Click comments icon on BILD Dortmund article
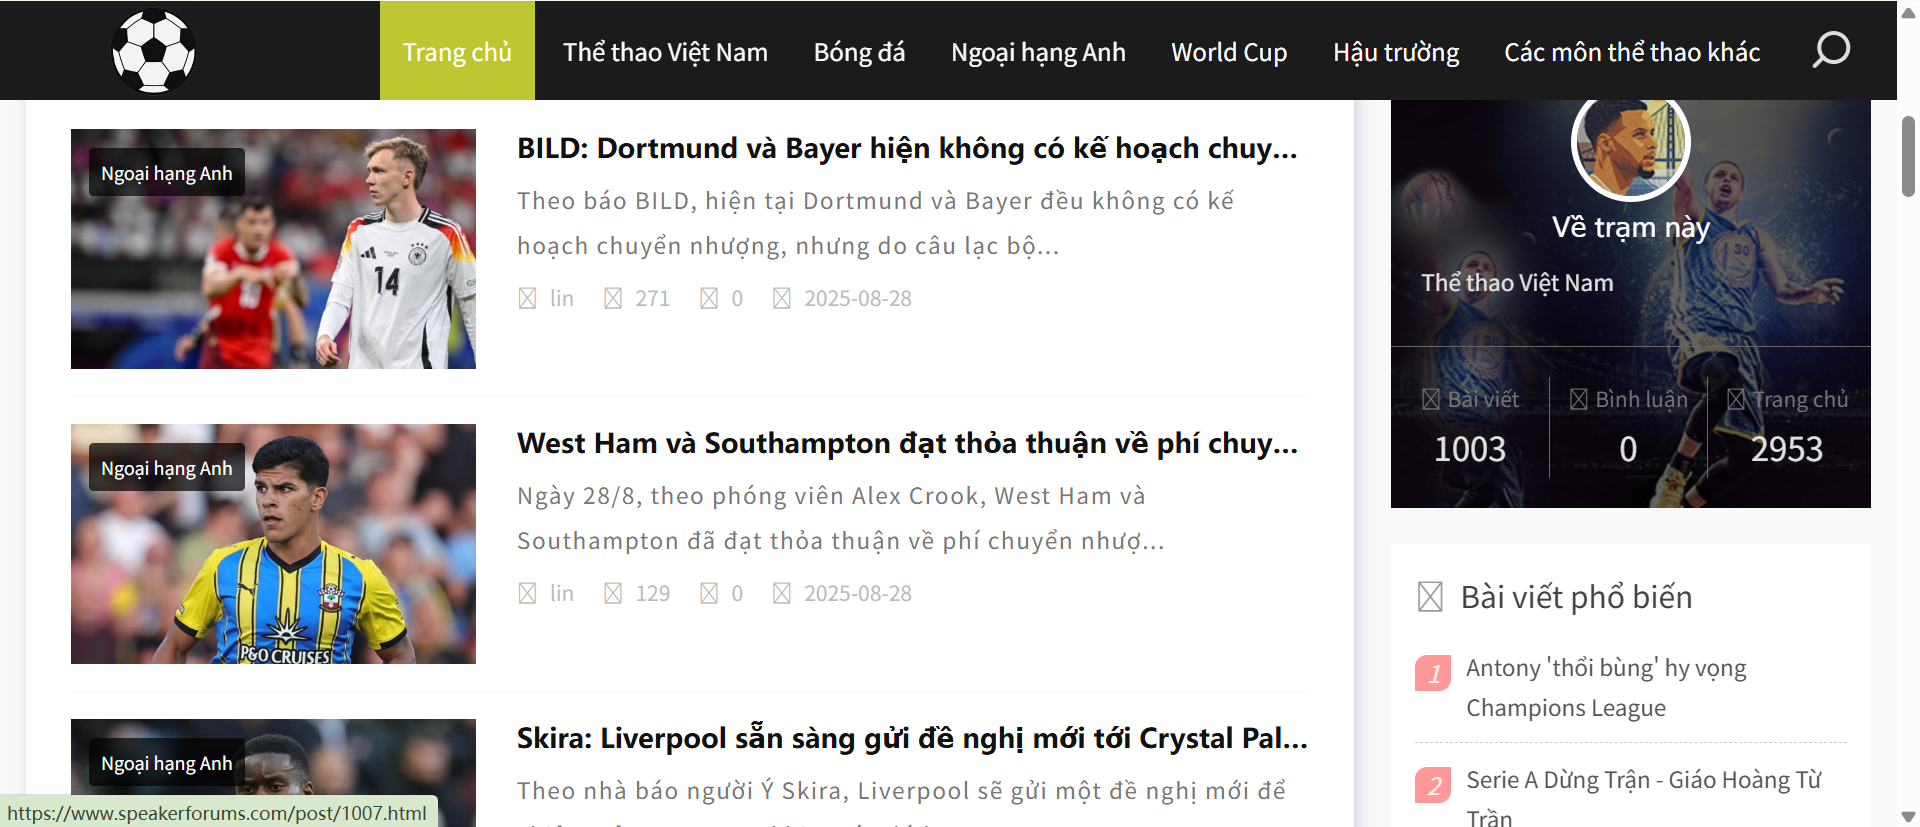The height and width of the screenshot is (827, 1920). coord(709,298)
